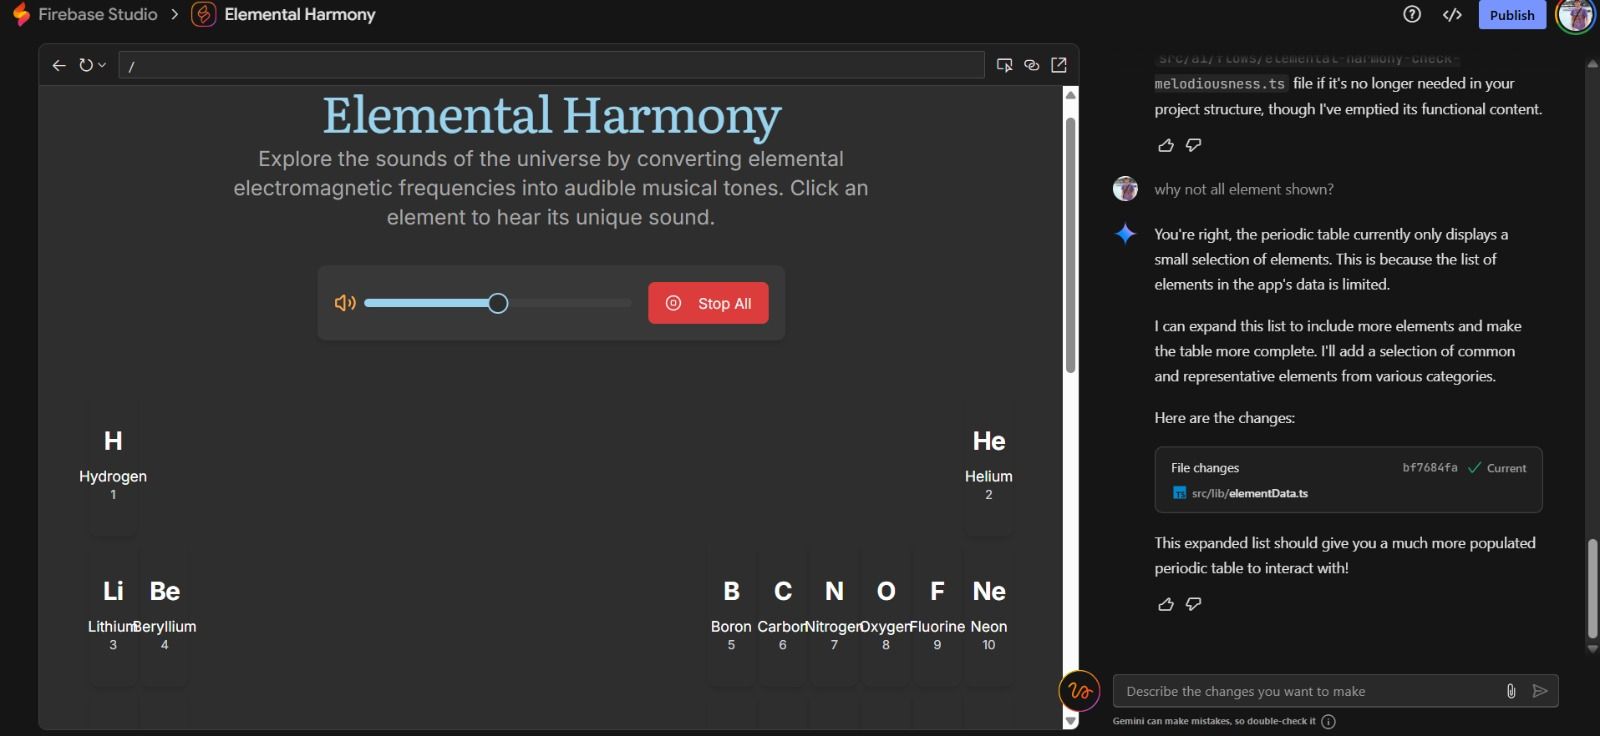Attach a file with the paperclip icon
1600x736 pixels.
pyautogui.click(x=1511, y=691)
